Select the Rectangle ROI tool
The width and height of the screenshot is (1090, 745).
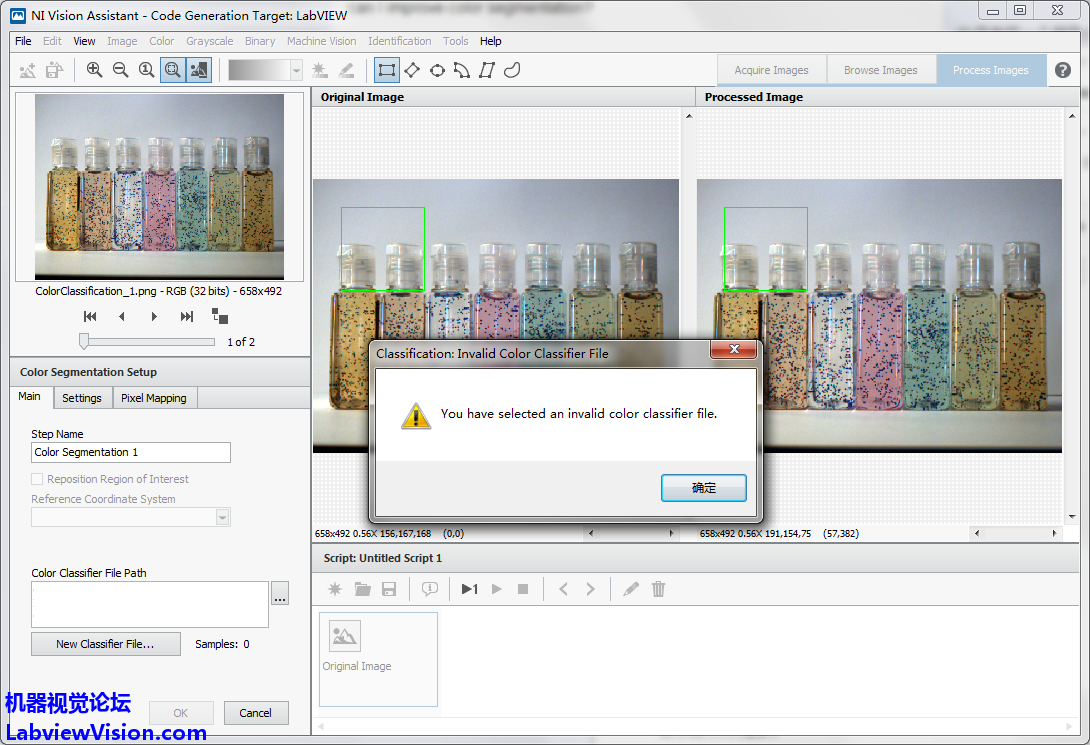click(386, 70)
